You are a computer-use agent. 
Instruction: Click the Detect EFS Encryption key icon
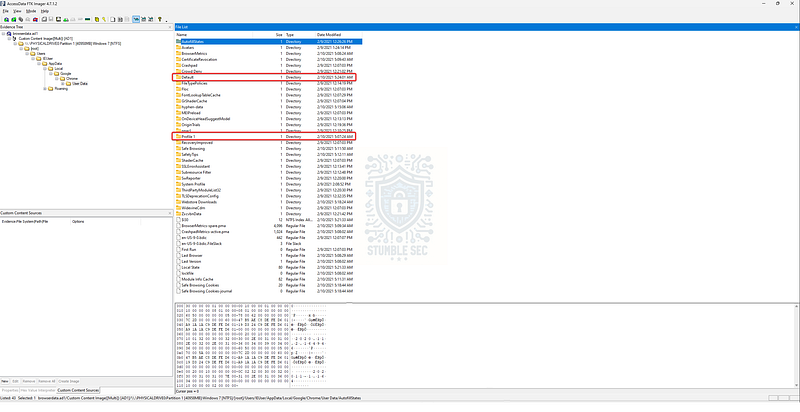click(104, 19)
